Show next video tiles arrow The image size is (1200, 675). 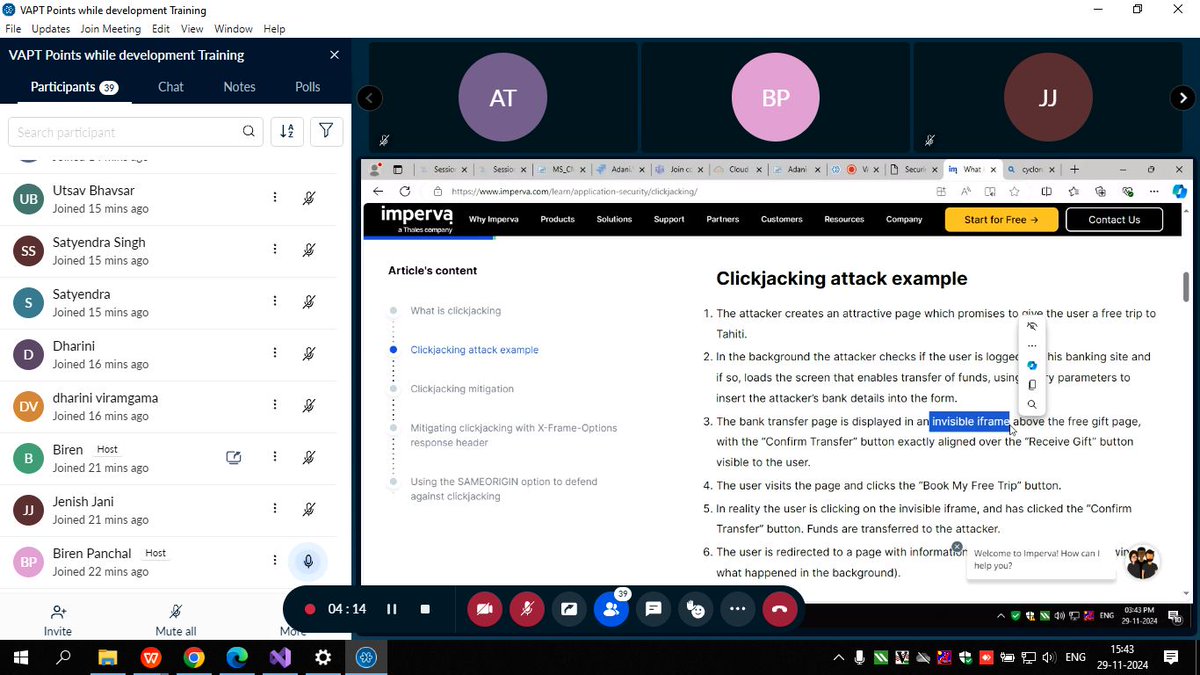click(x=1183, y=98)
